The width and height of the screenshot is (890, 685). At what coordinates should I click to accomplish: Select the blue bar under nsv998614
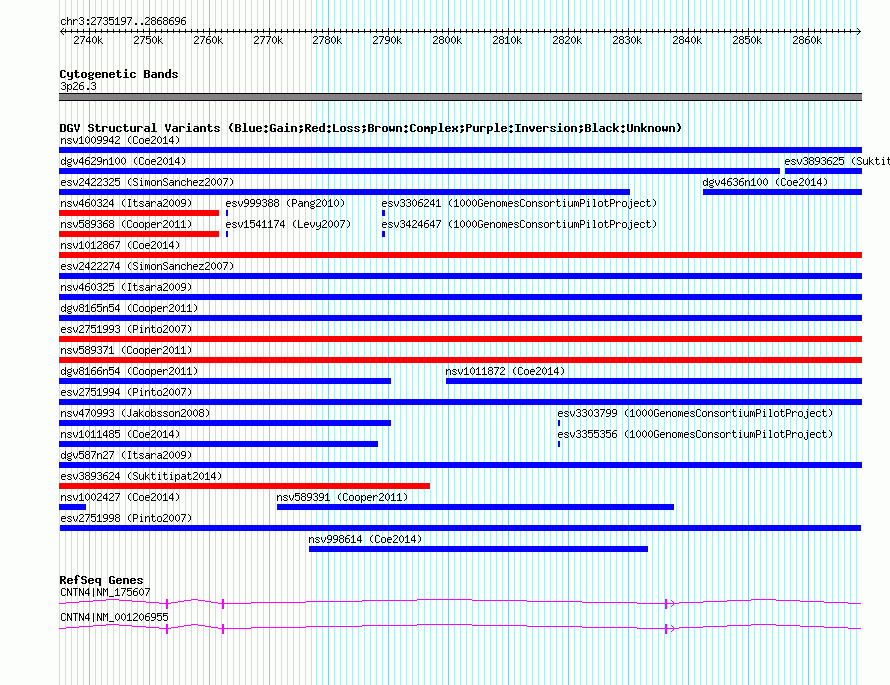pyautogui.click(x=478, y=549)
